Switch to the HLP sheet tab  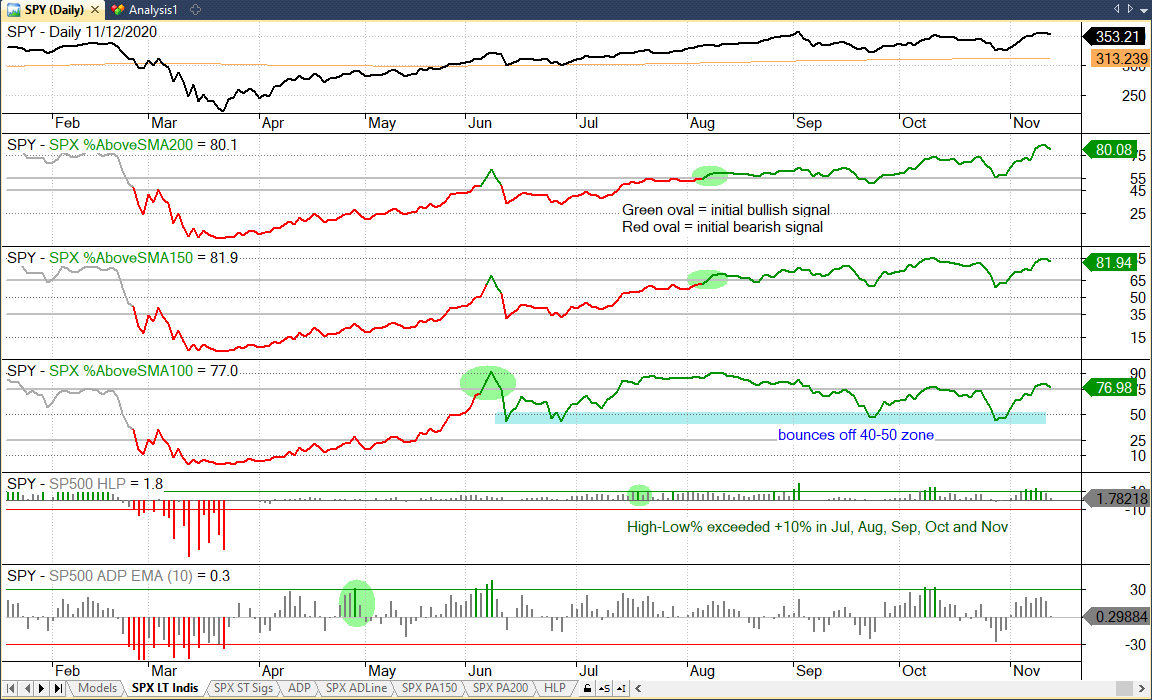point(555,688)
